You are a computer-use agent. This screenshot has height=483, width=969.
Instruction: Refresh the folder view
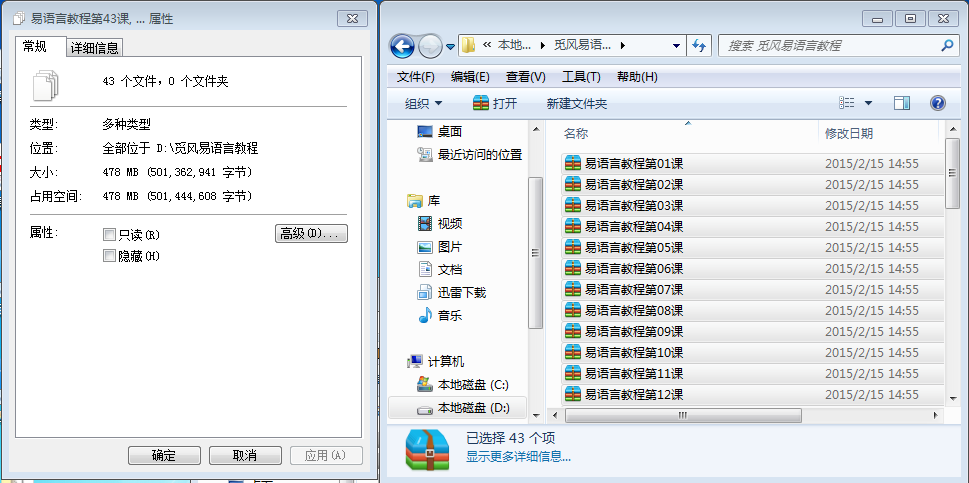pyautogui.click(x=698, y=46)
